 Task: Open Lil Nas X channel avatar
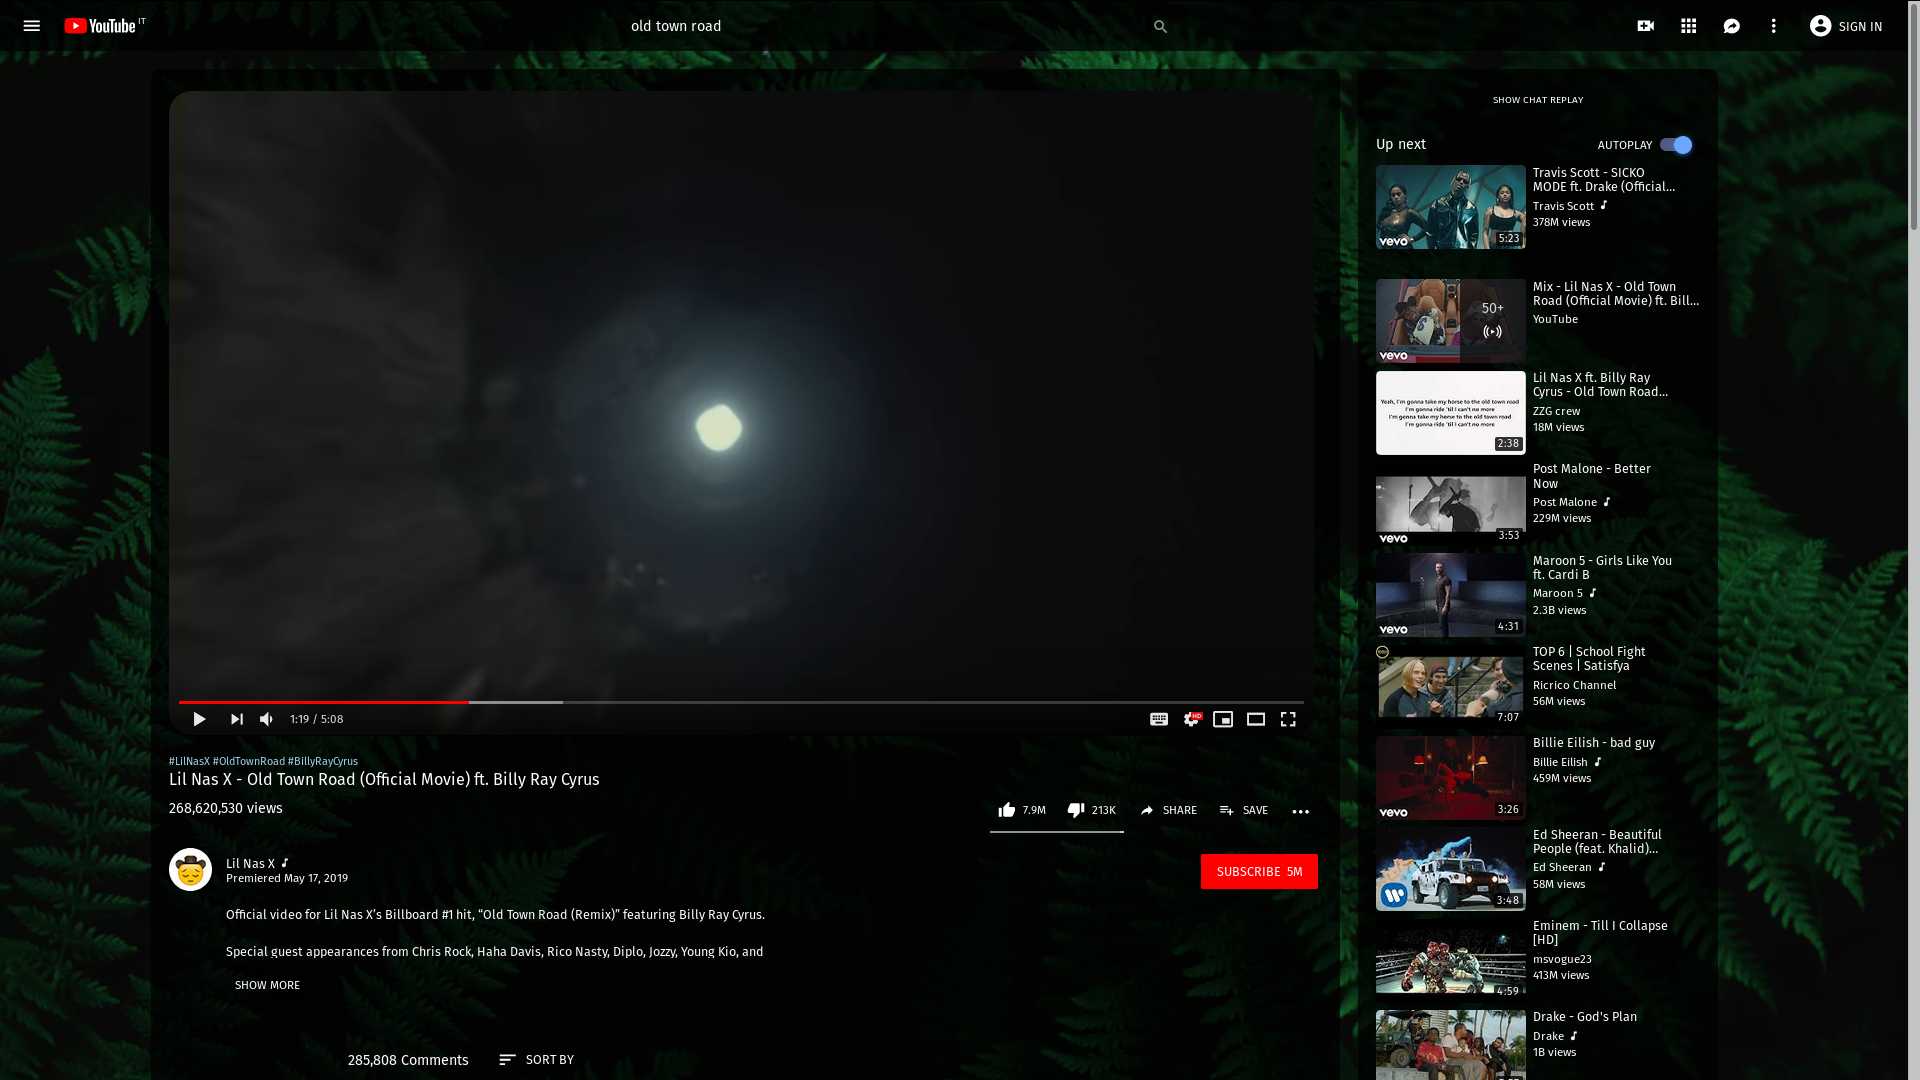point(190,870)
